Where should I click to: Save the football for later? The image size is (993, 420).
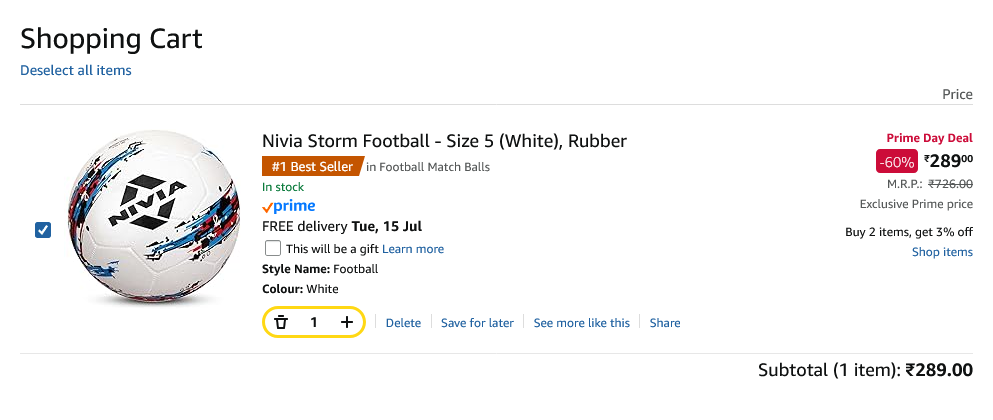[x=477, y=323]
